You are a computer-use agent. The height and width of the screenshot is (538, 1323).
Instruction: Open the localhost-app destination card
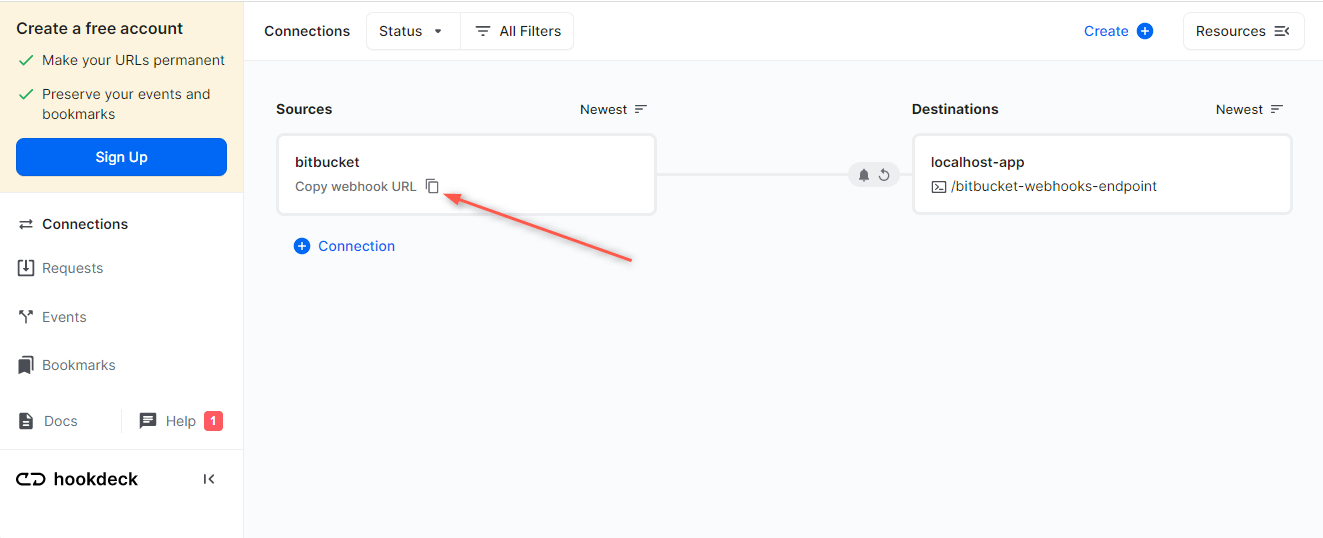(x=1102, y=174)
